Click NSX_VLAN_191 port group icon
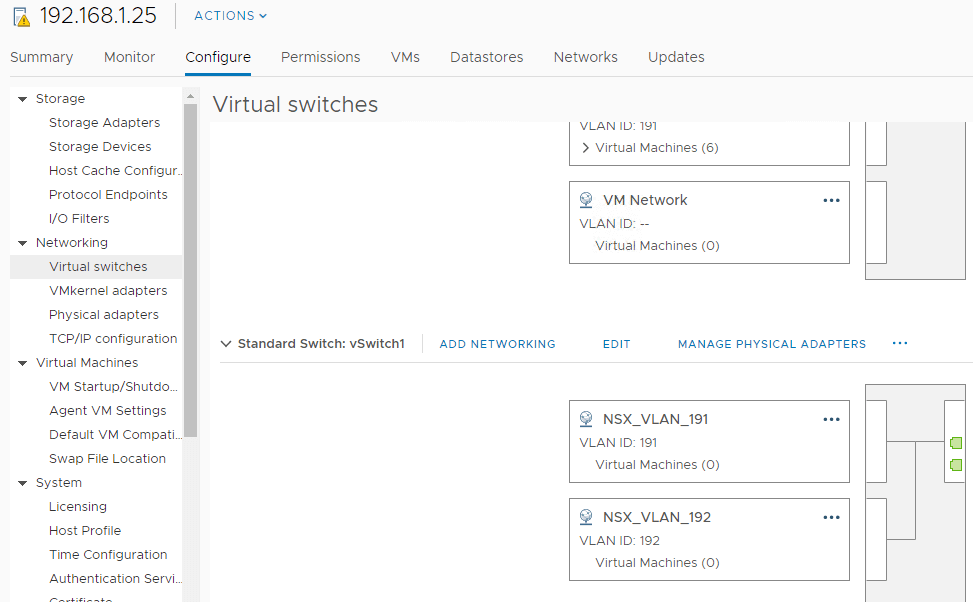 coord(586,419)
